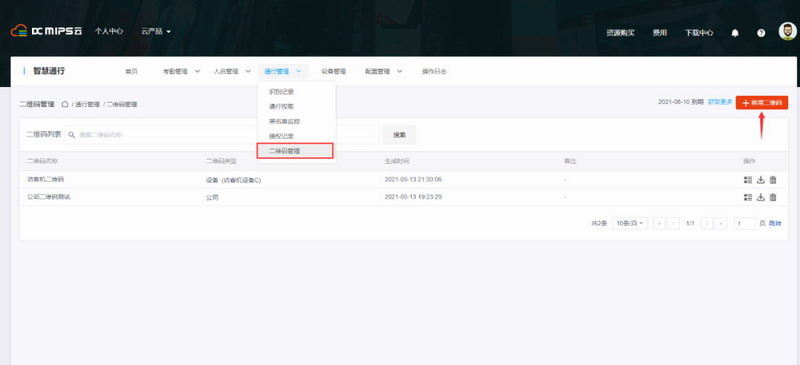Click the home icon in the breadcrumb

click(65, 104)
